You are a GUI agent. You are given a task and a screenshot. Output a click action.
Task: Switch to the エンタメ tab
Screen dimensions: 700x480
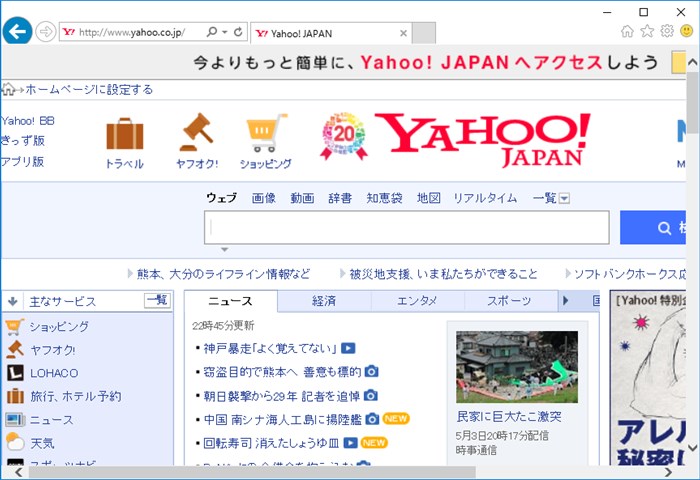417,301
